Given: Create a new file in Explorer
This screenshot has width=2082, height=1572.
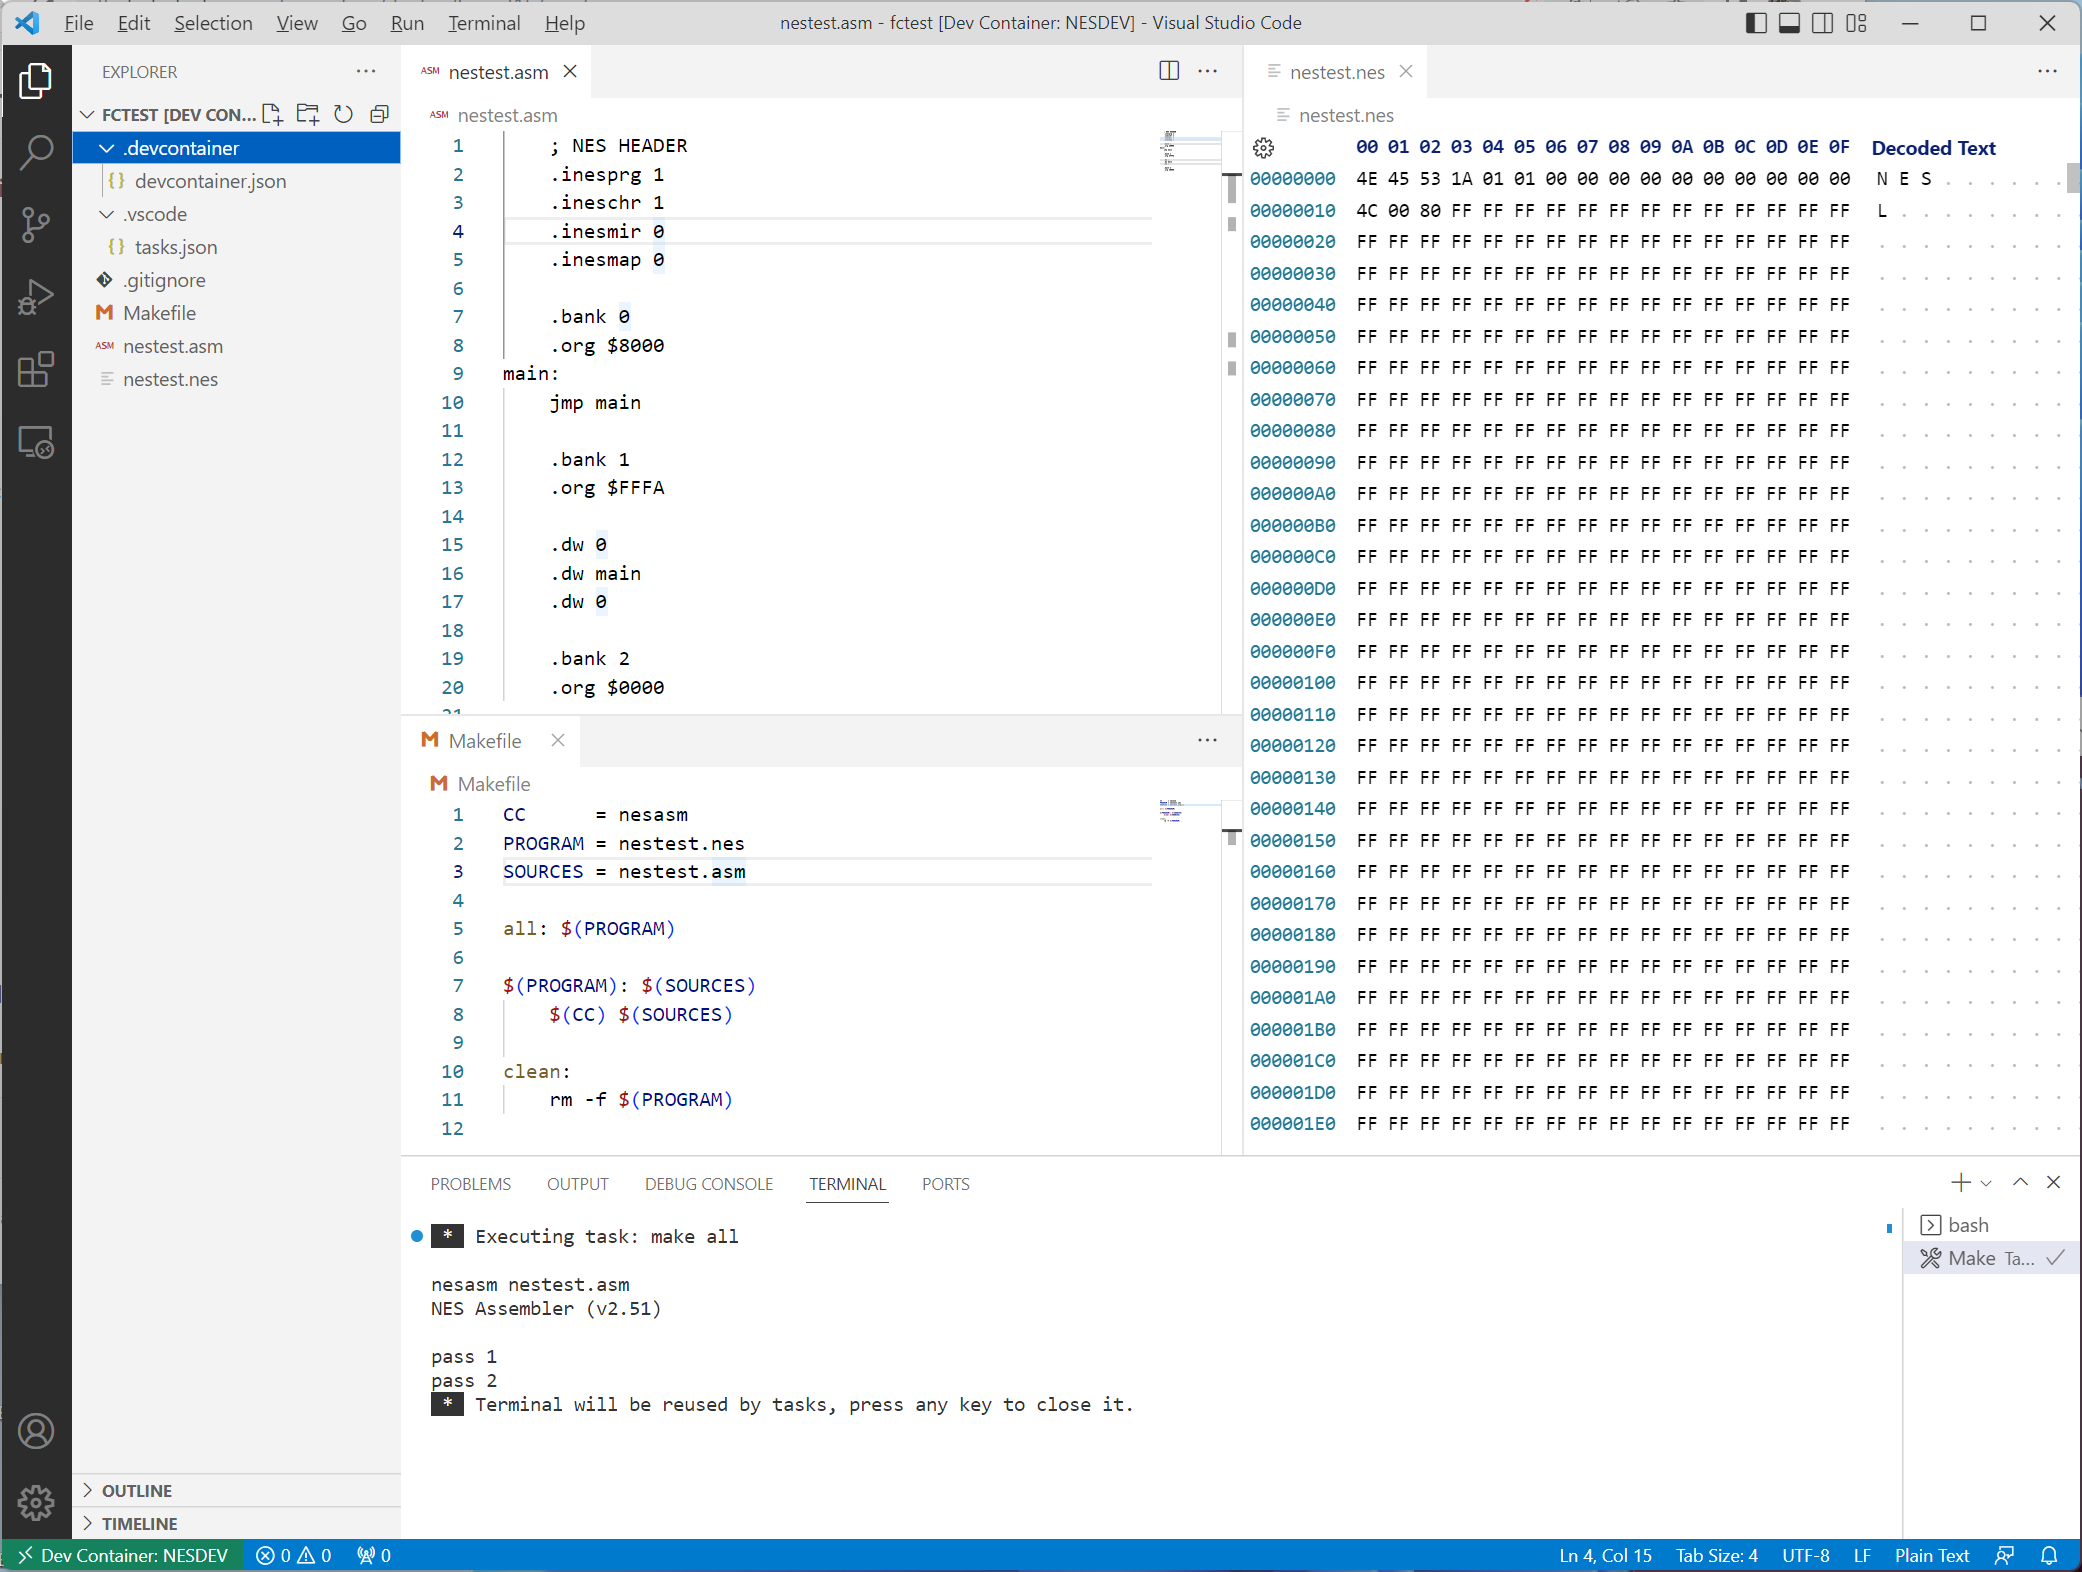Looking at the screenshot, I should 272,114.
